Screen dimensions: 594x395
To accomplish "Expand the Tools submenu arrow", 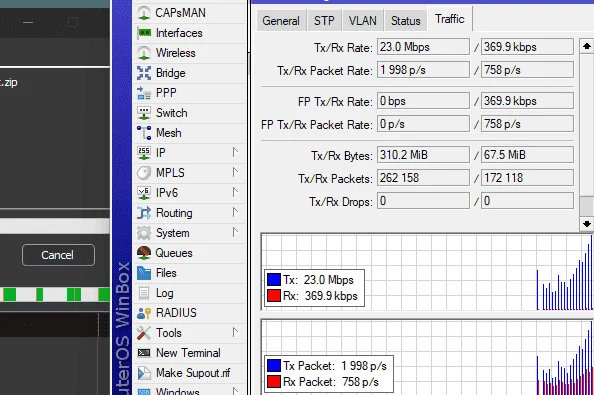I will 235,333.
